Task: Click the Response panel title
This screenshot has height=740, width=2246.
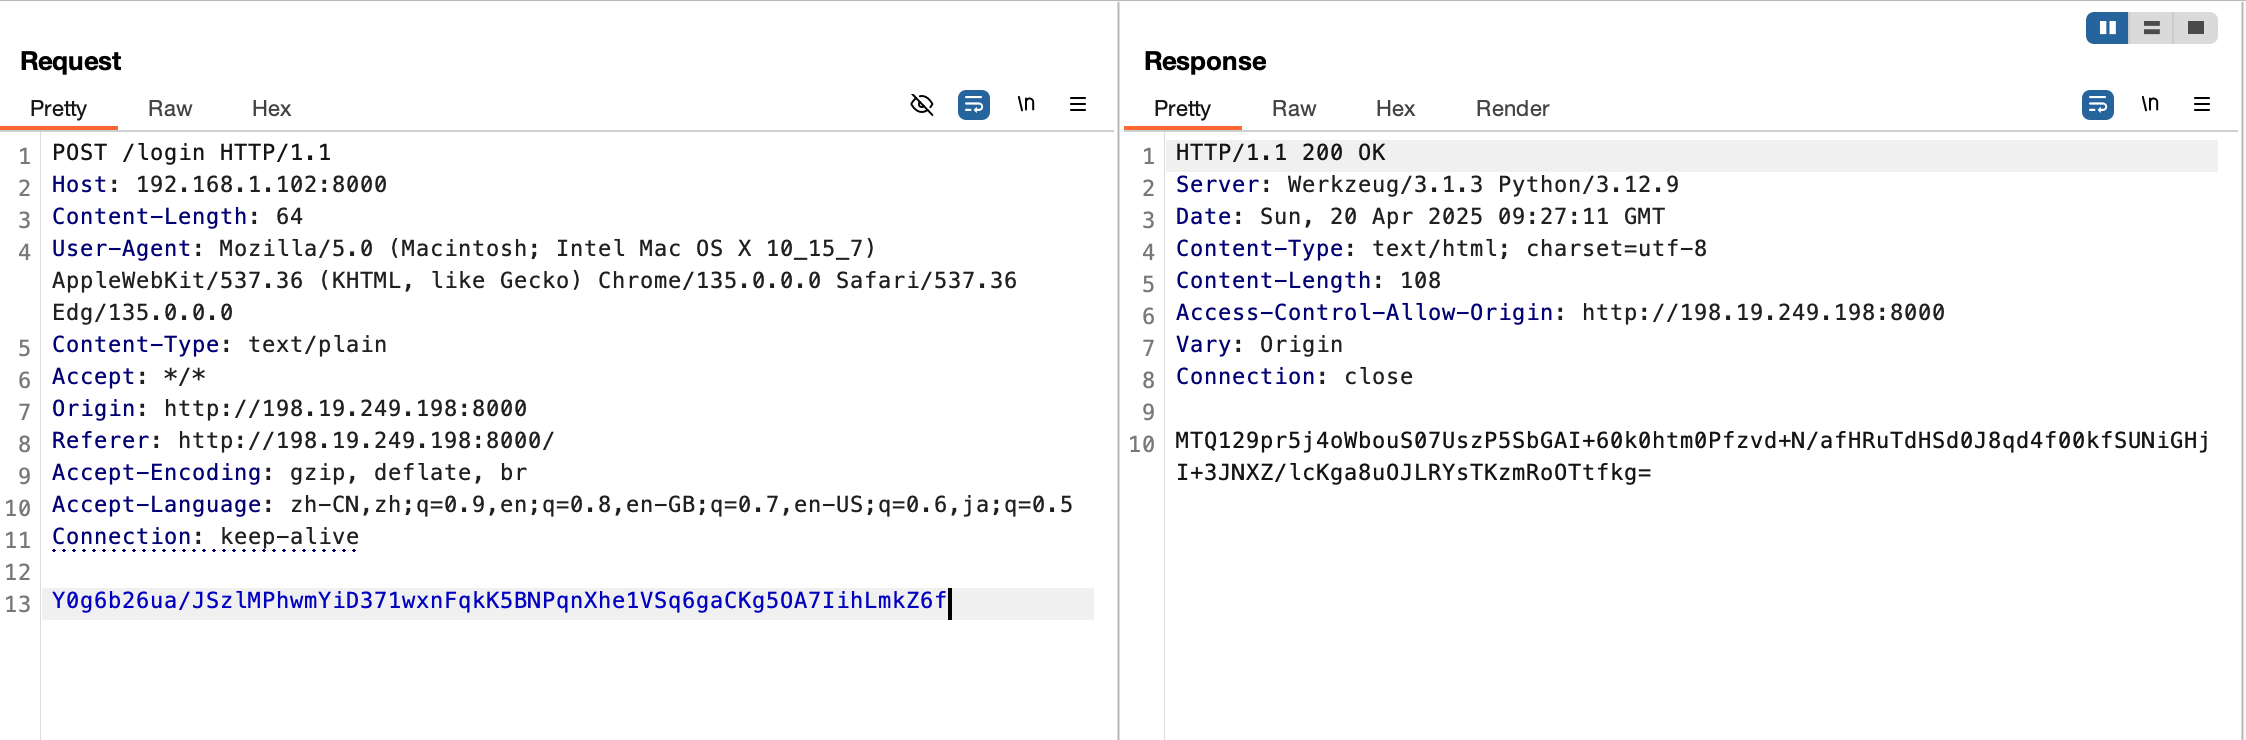Action: [x=1205, y=61]
